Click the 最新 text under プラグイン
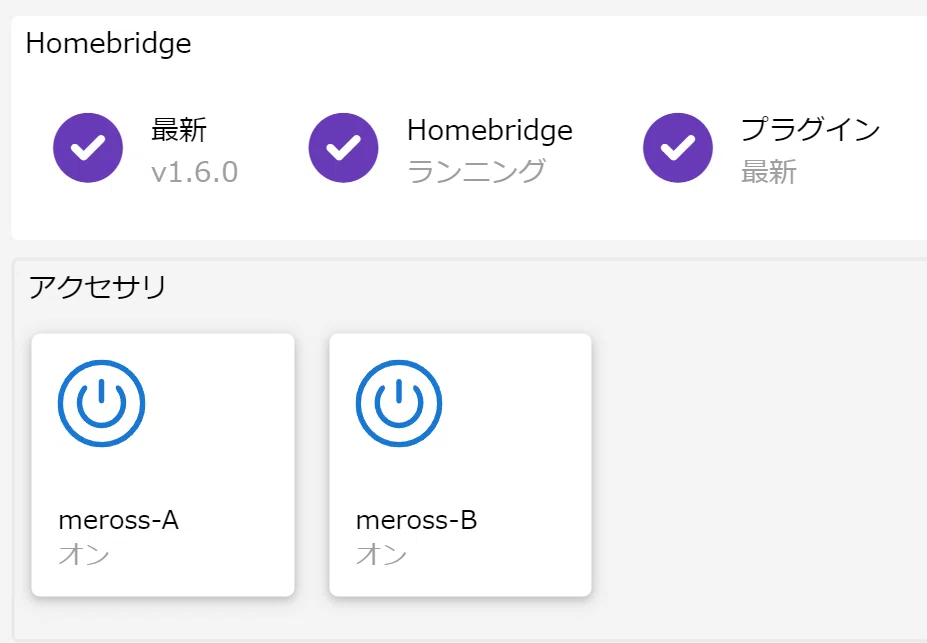 (x=769, y=172)
